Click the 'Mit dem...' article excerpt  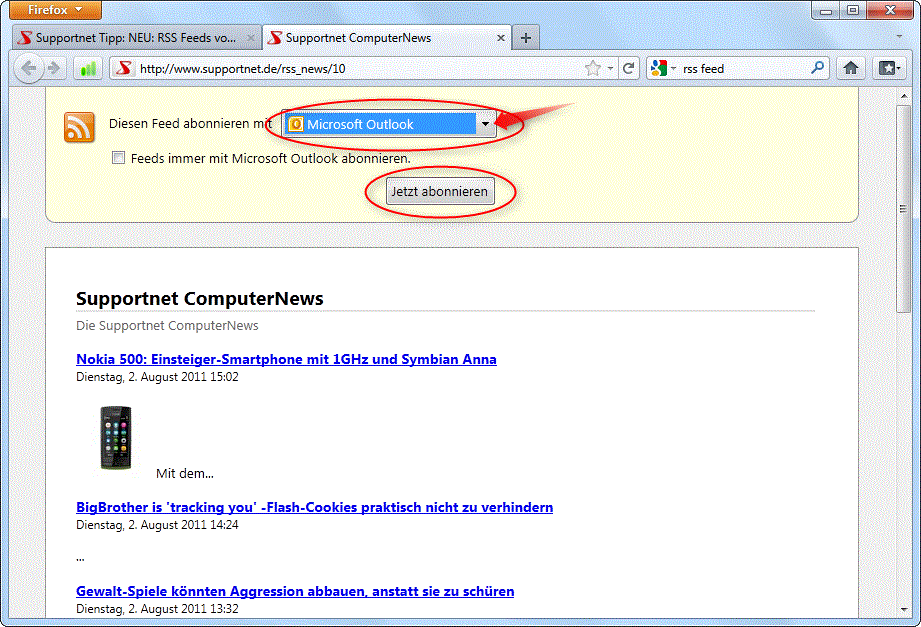tap(185, 474)
